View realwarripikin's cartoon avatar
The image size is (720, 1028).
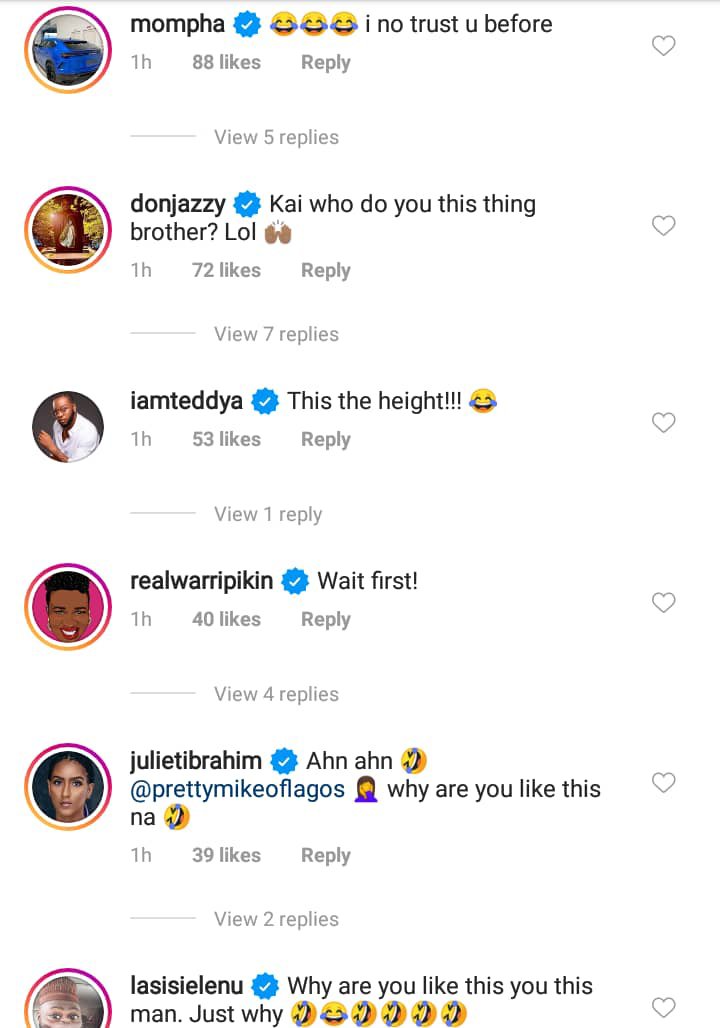(x=67, y=606)
